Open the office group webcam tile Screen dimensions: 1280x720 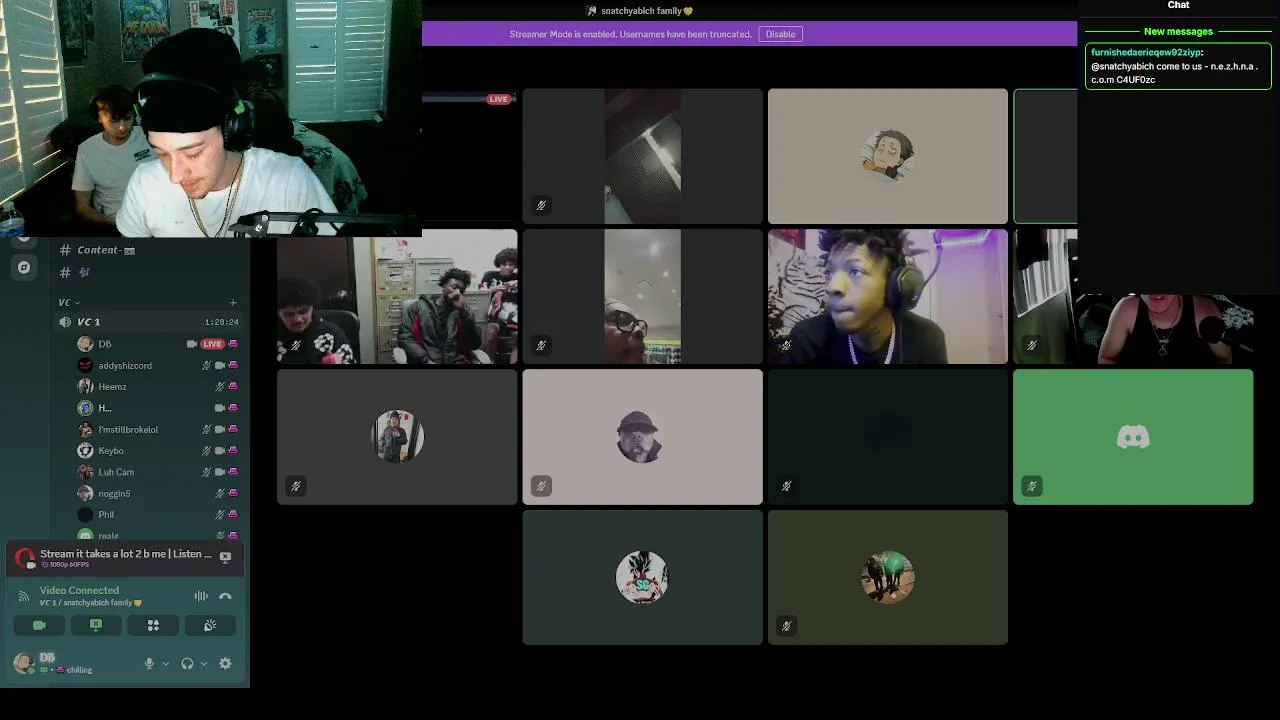397,297
